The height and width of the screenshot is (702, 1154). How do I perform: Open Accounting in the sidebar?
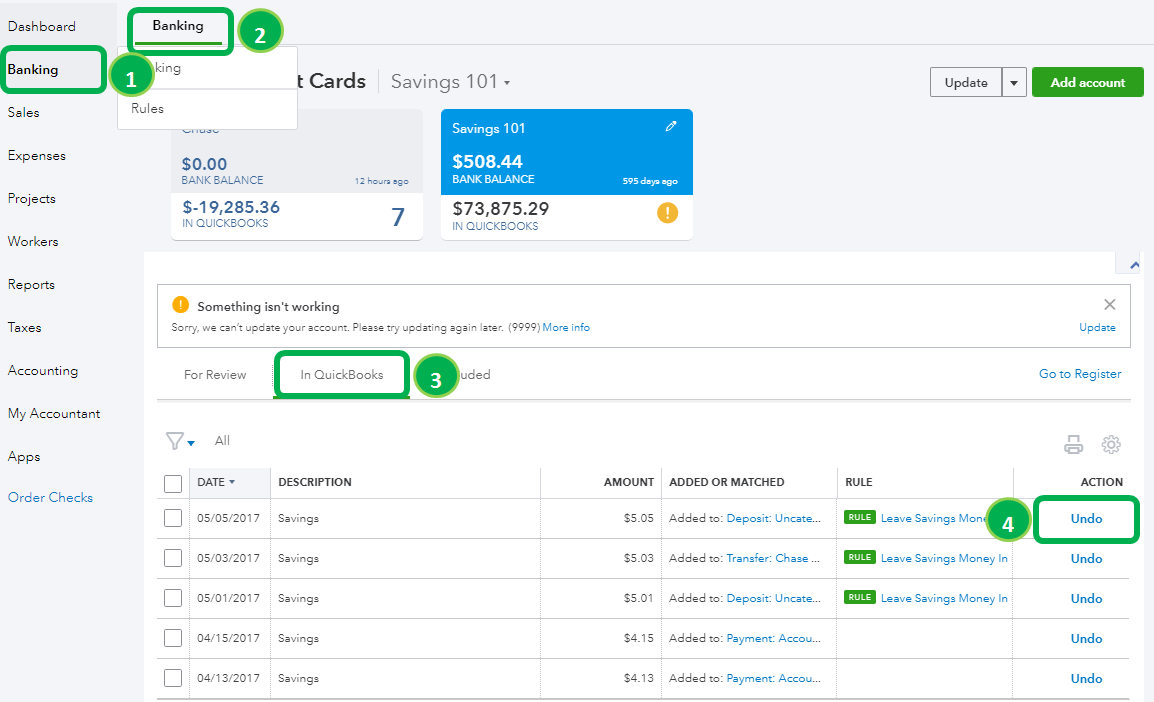click(x=43, y=371)
